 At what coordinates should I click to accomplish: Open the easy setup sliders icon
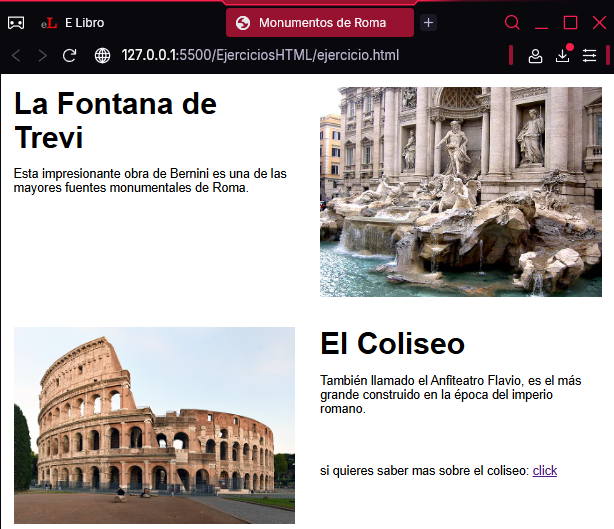[589, 56]
